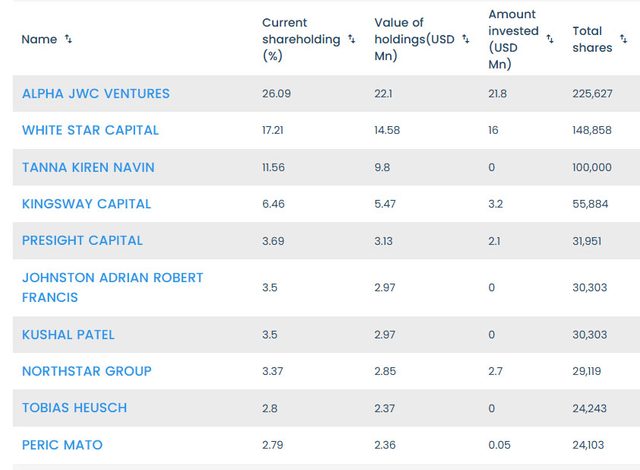View PERIC MATO shareholder page
The width and height of the screenshot is (640, 470).
pyautogui.click(x=62, y=444)
